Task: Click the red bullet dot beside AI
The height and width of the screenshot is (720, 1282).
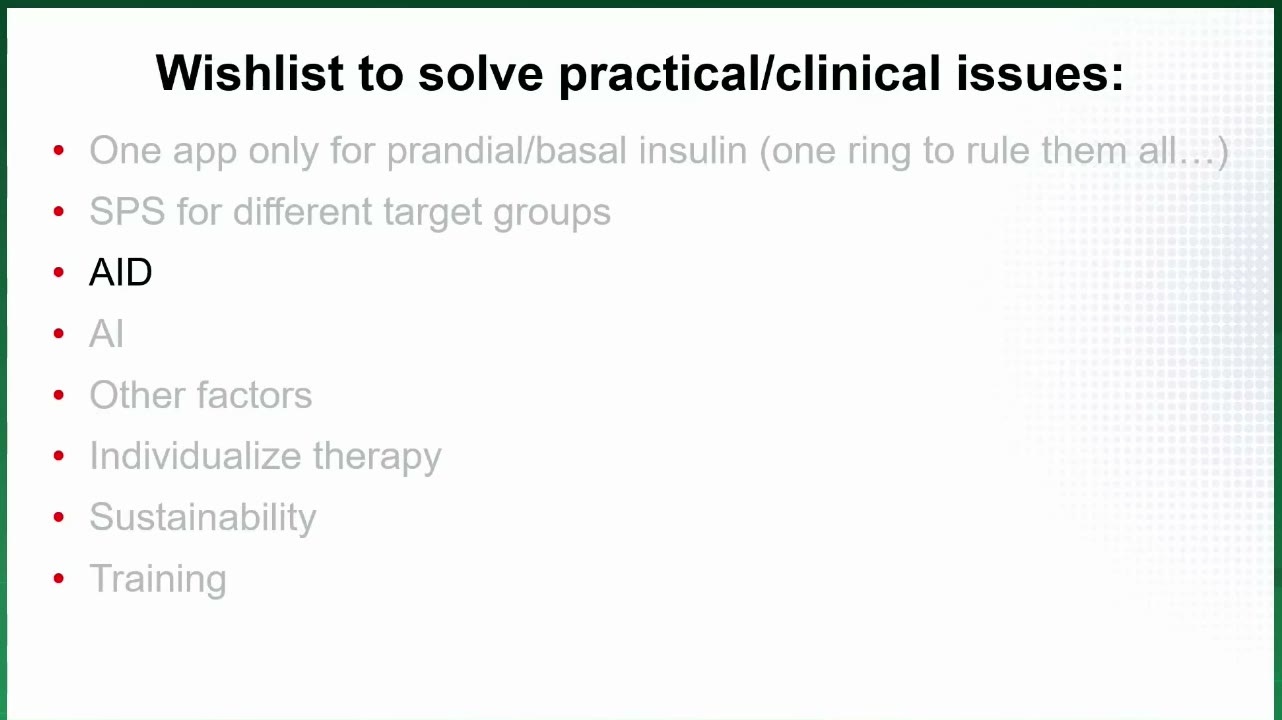Action: tap(59, 334)
